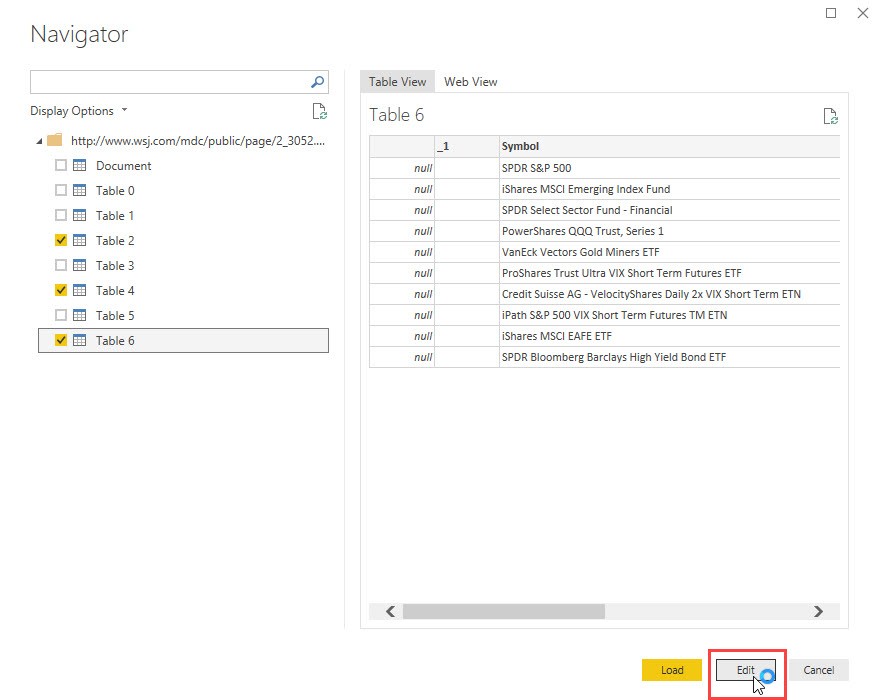879x700 pixels.
Task: Check the Table 3 checkbox
Action: click(x=61, y=265)
